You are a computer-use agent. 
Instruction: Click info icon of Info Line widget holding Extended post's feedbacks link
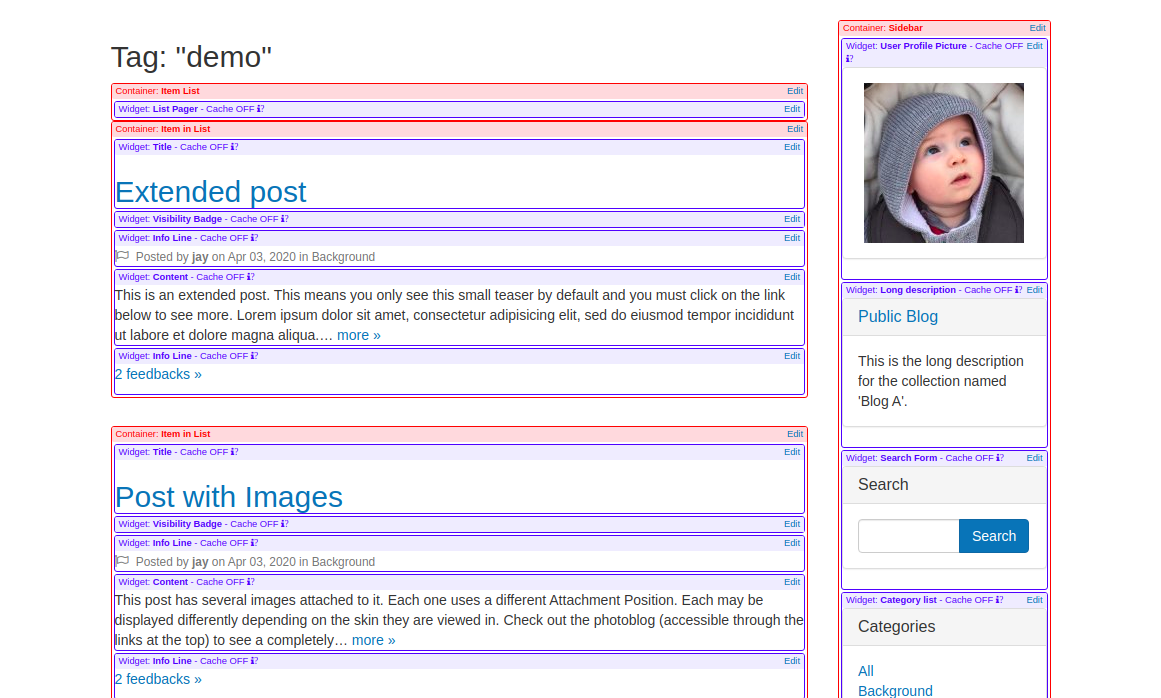coord(254,356)
